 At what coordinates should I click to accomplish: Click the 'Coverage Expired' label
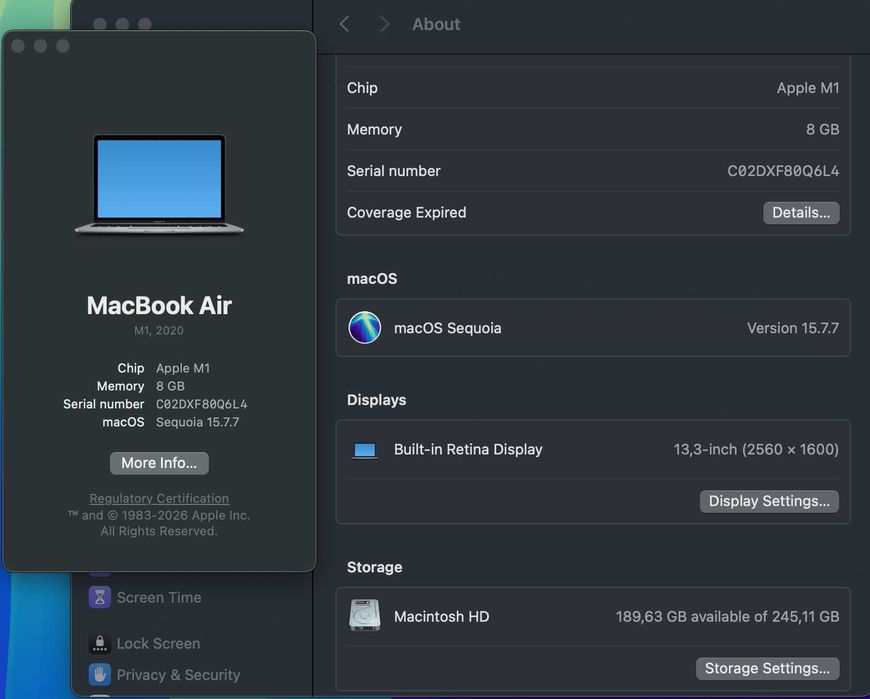(406, 212)
